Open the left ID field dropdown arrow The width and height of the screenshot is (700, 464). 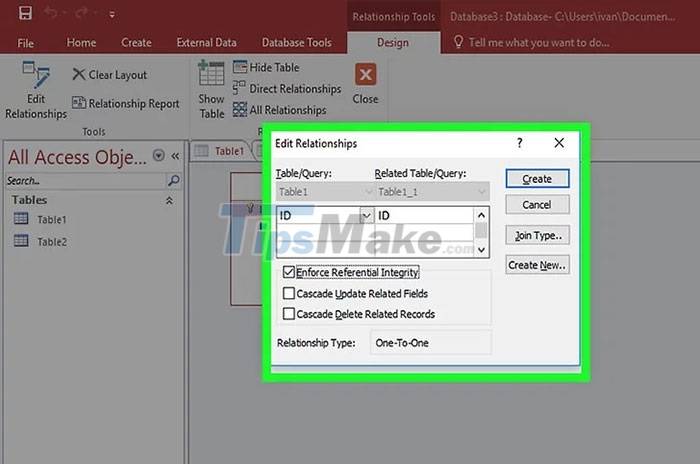[366, 216]
